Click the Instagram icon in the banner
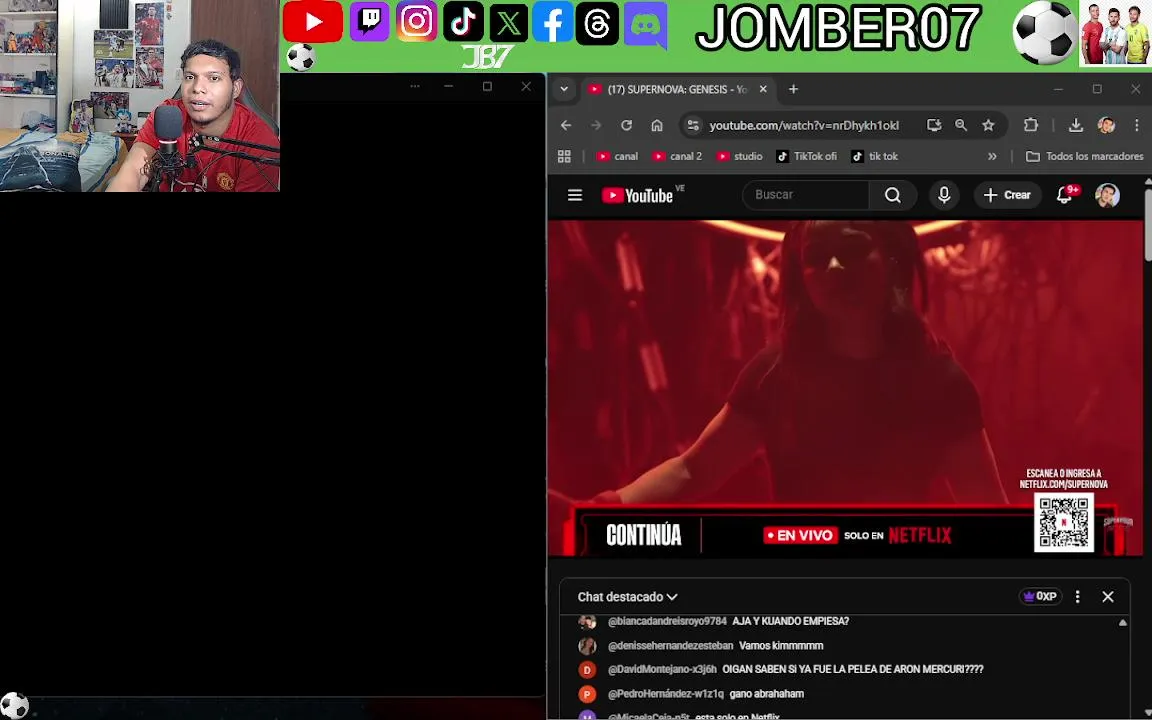1152x720 pixels. [417, 21]
